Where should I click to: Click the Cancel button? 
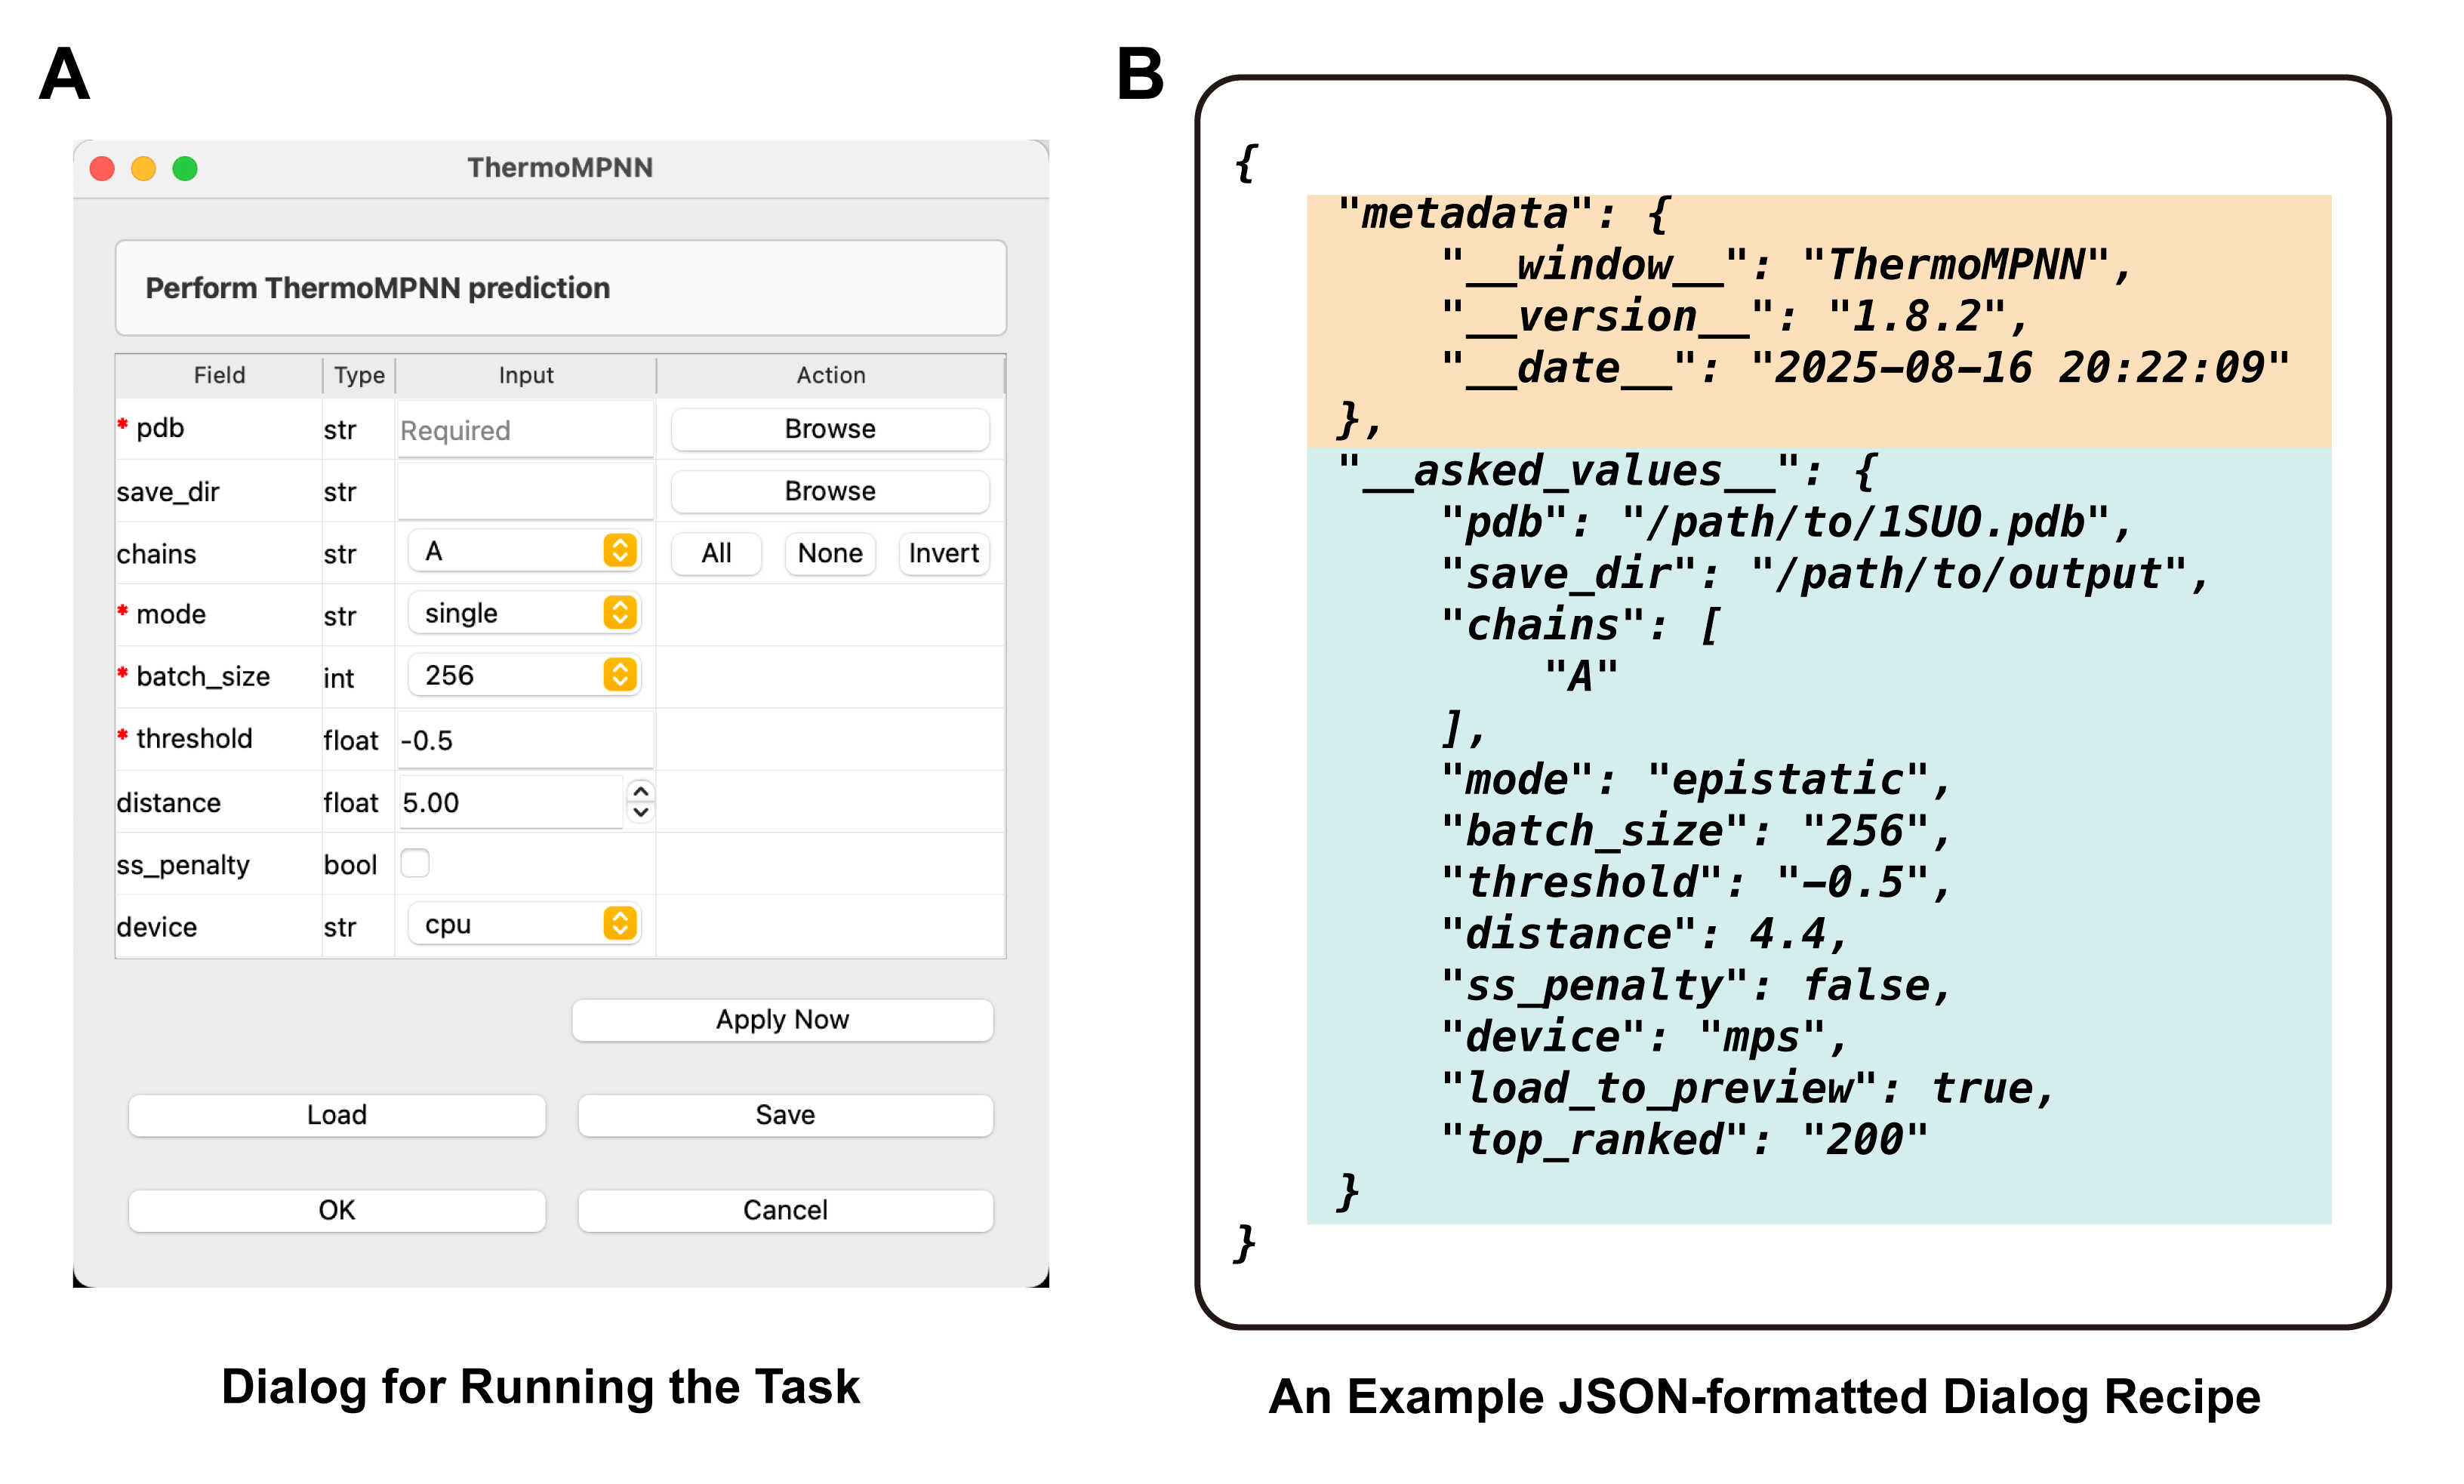(785, 1210)
